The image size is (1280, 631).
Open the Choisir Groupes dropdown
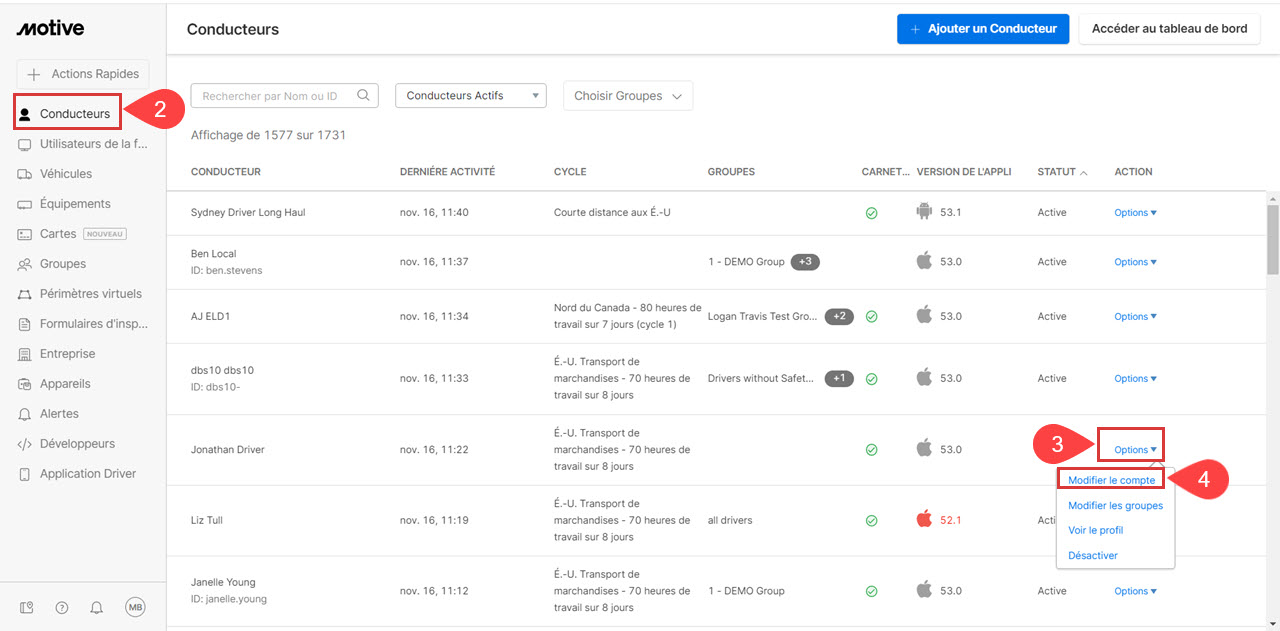(x=628, y=96)
